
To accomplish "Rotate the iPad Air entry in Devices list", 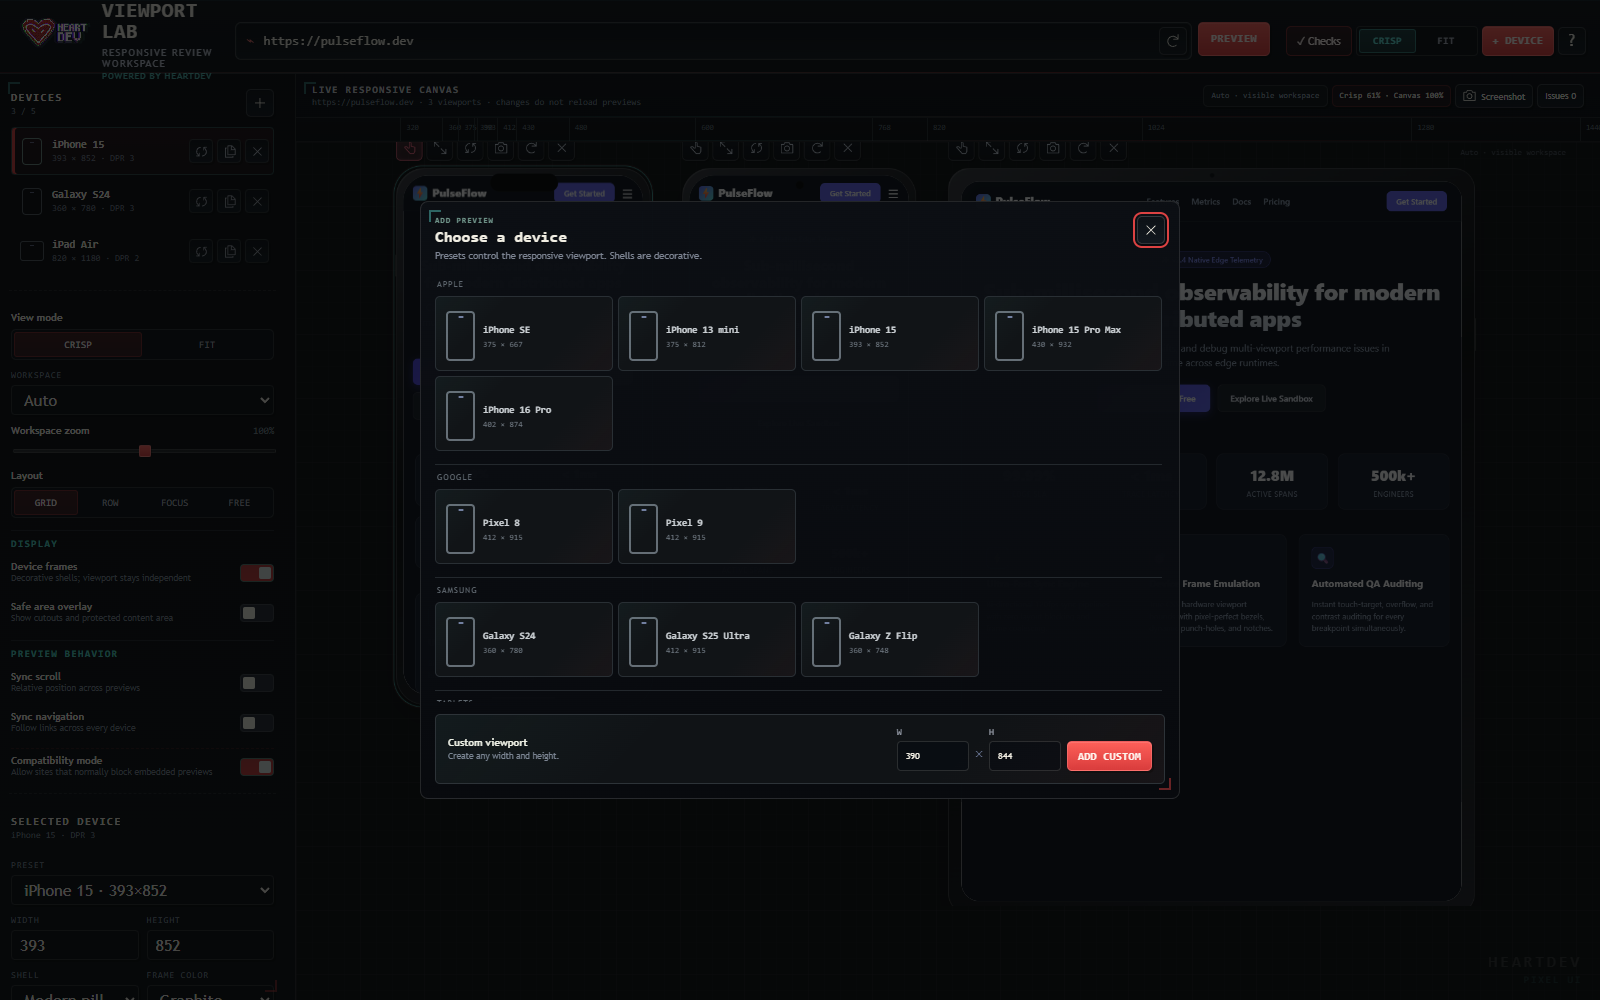I will [202, 251].
